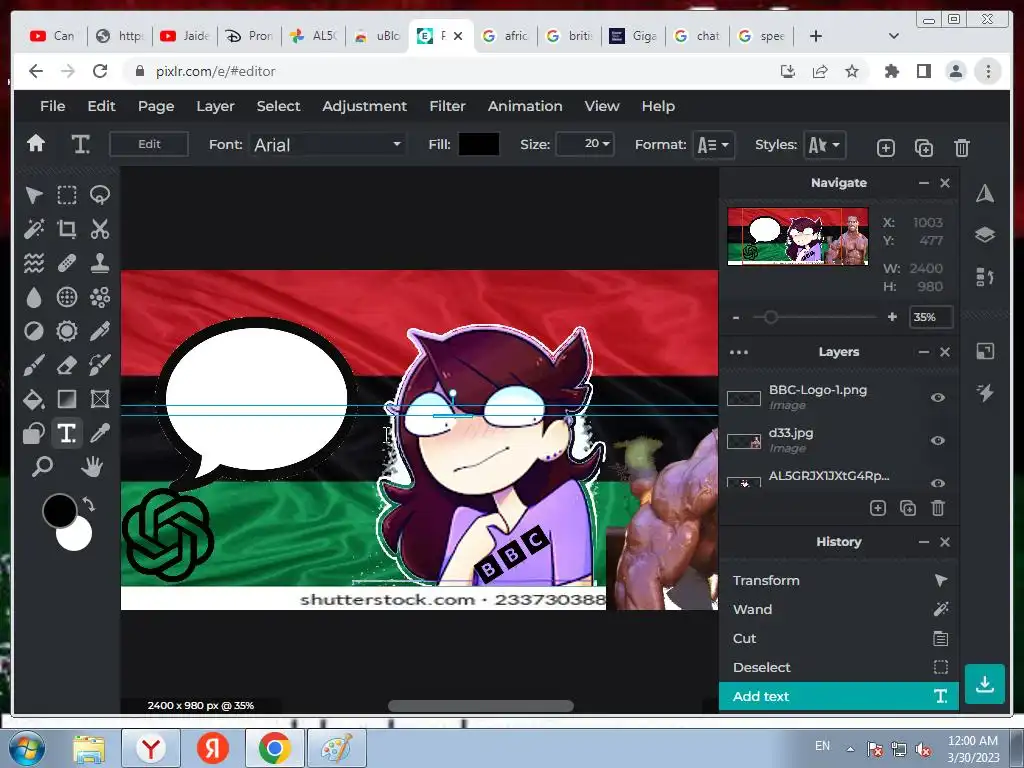This screenshot has height=768, width=1024.
Task: Open the Styles dropdown
Action: 825,145
